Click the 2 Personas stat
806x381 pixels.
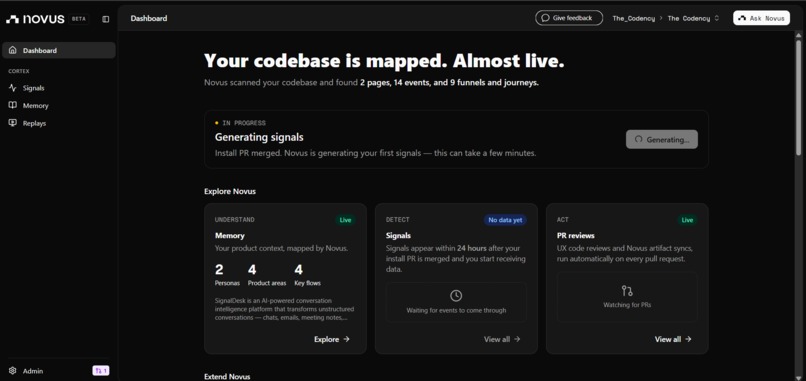click(227, 275)
